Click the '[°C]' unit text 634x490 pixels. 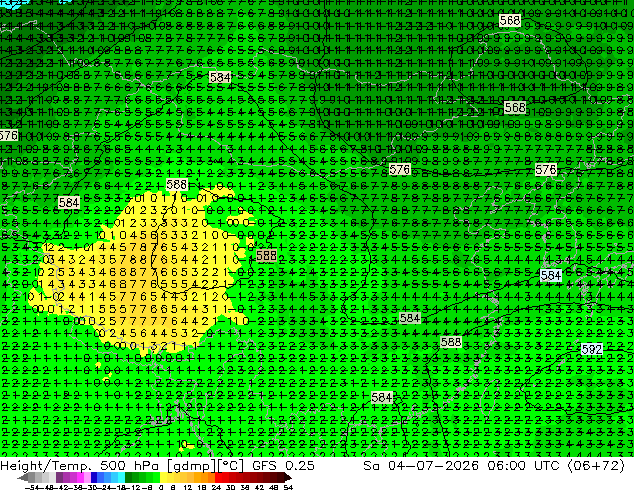(x=230, y=466)
